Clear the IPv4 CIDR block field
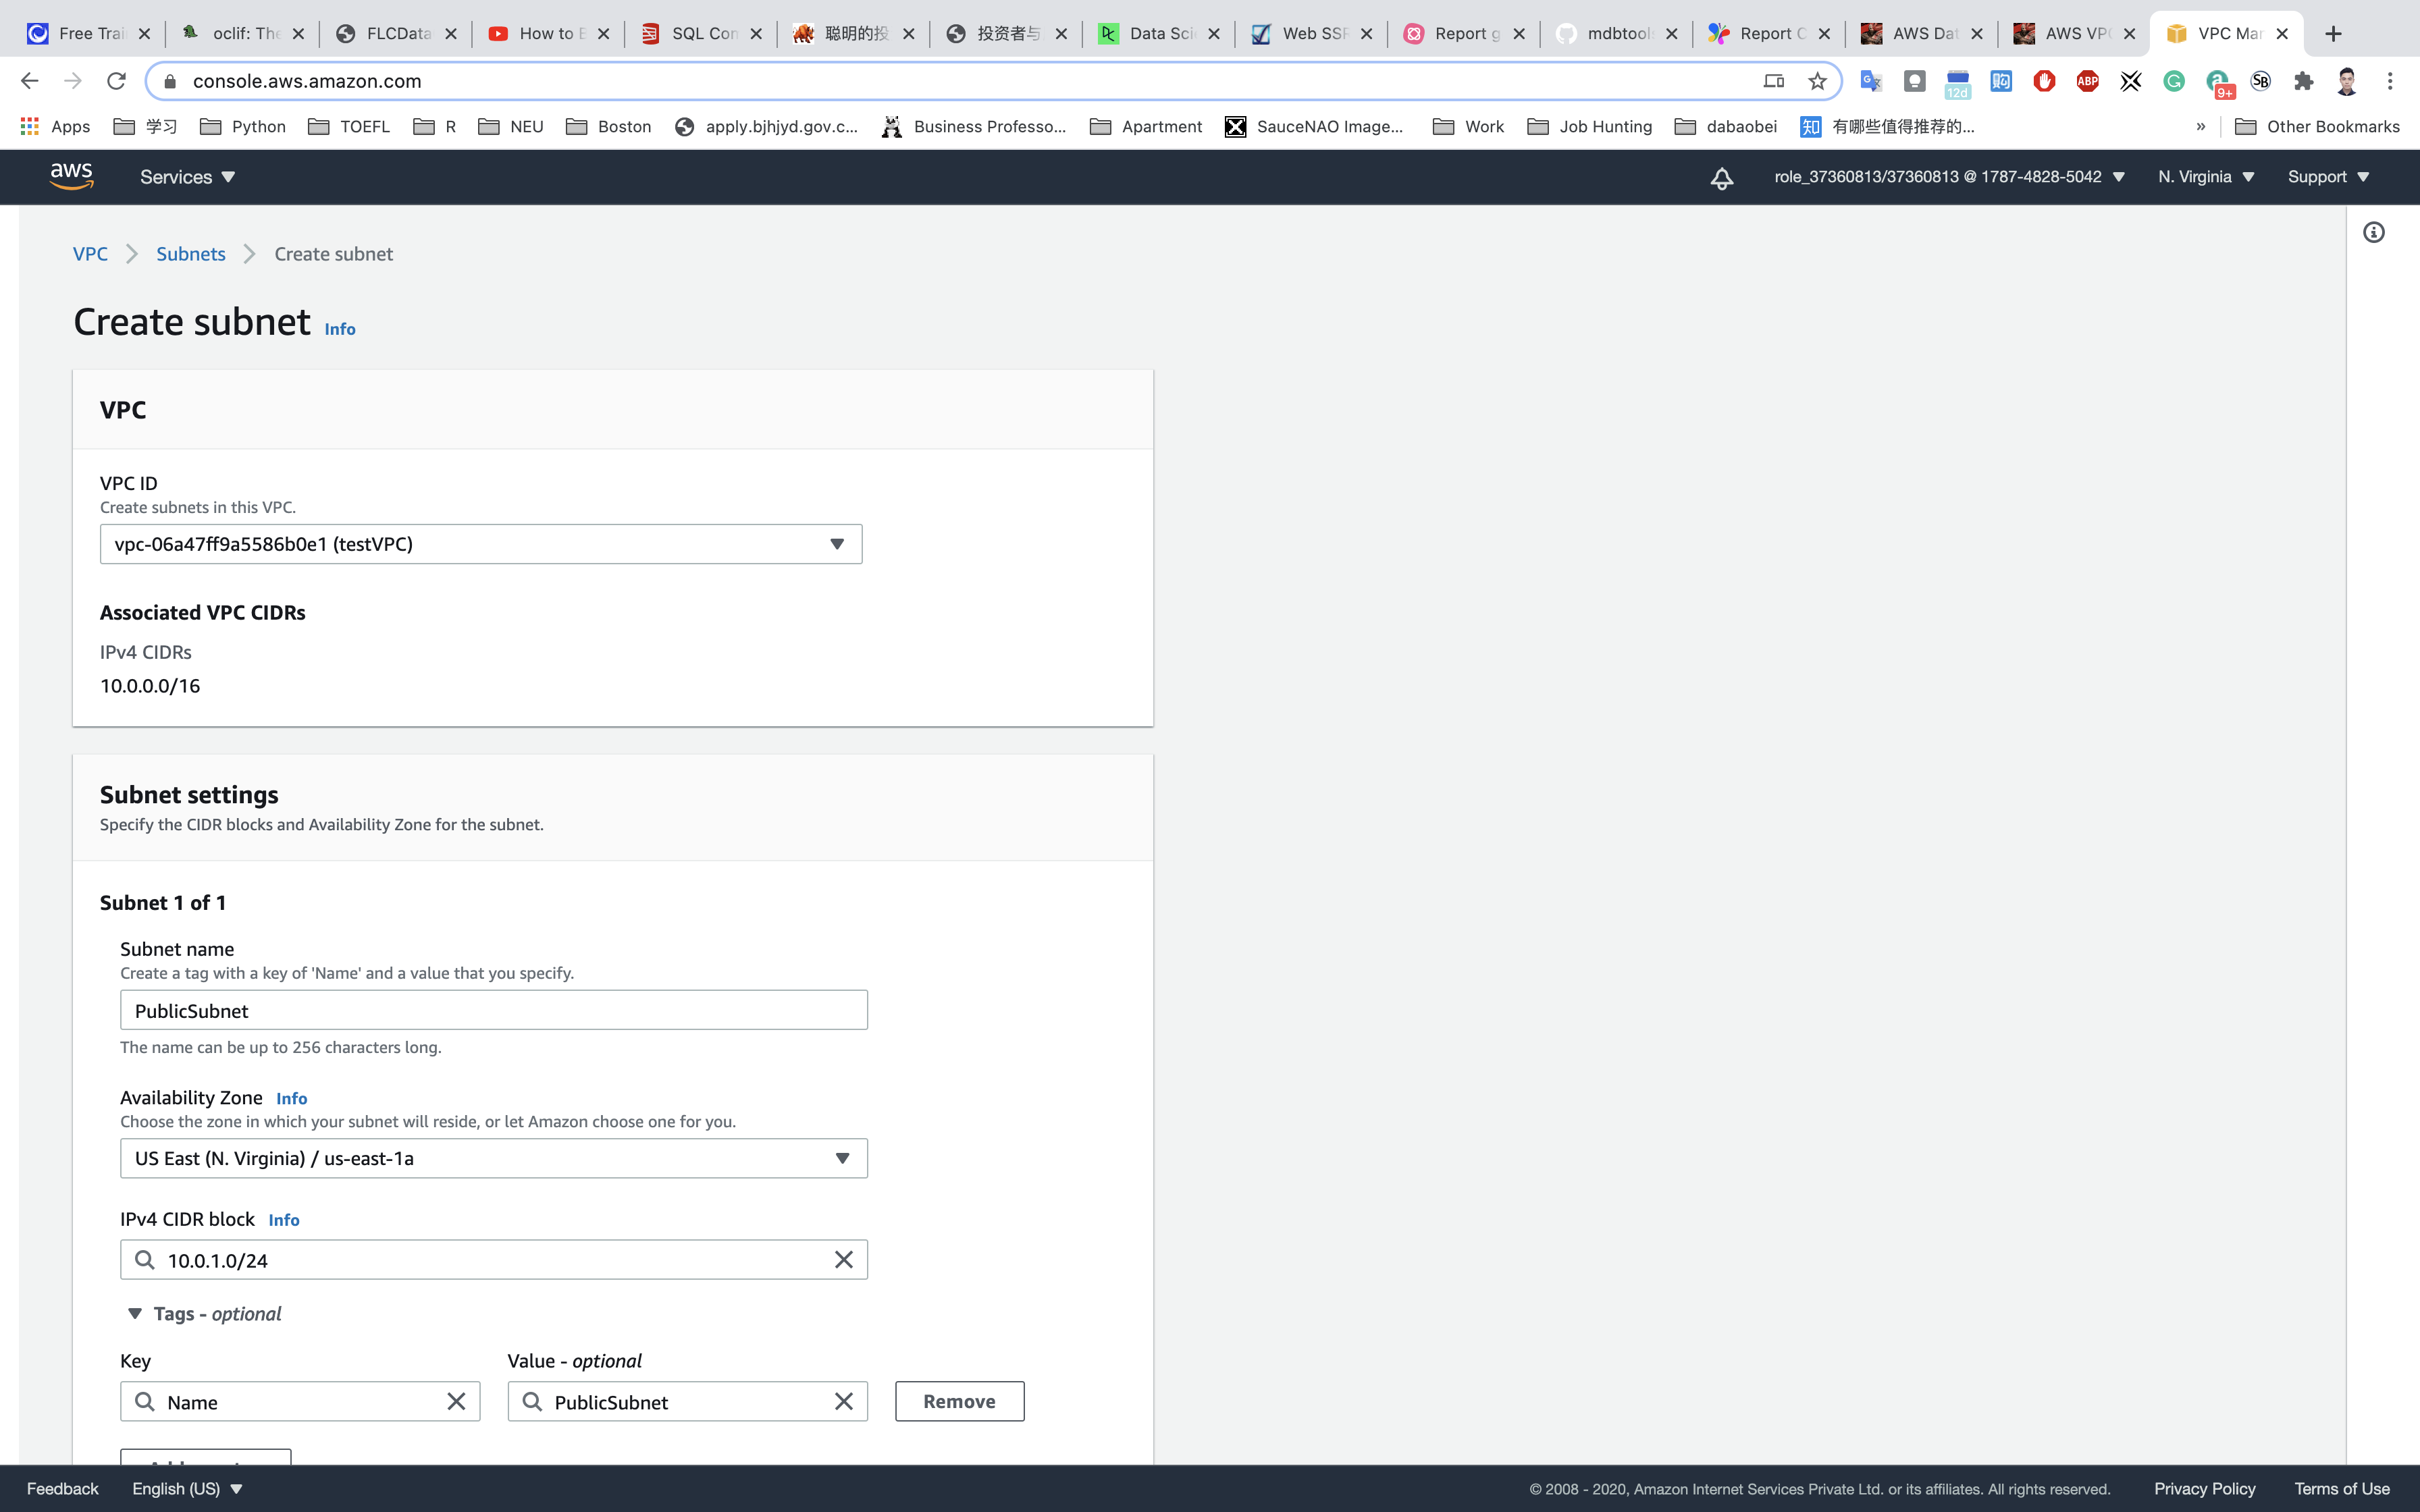Screen dimensions: 2420x1512 843,1260
